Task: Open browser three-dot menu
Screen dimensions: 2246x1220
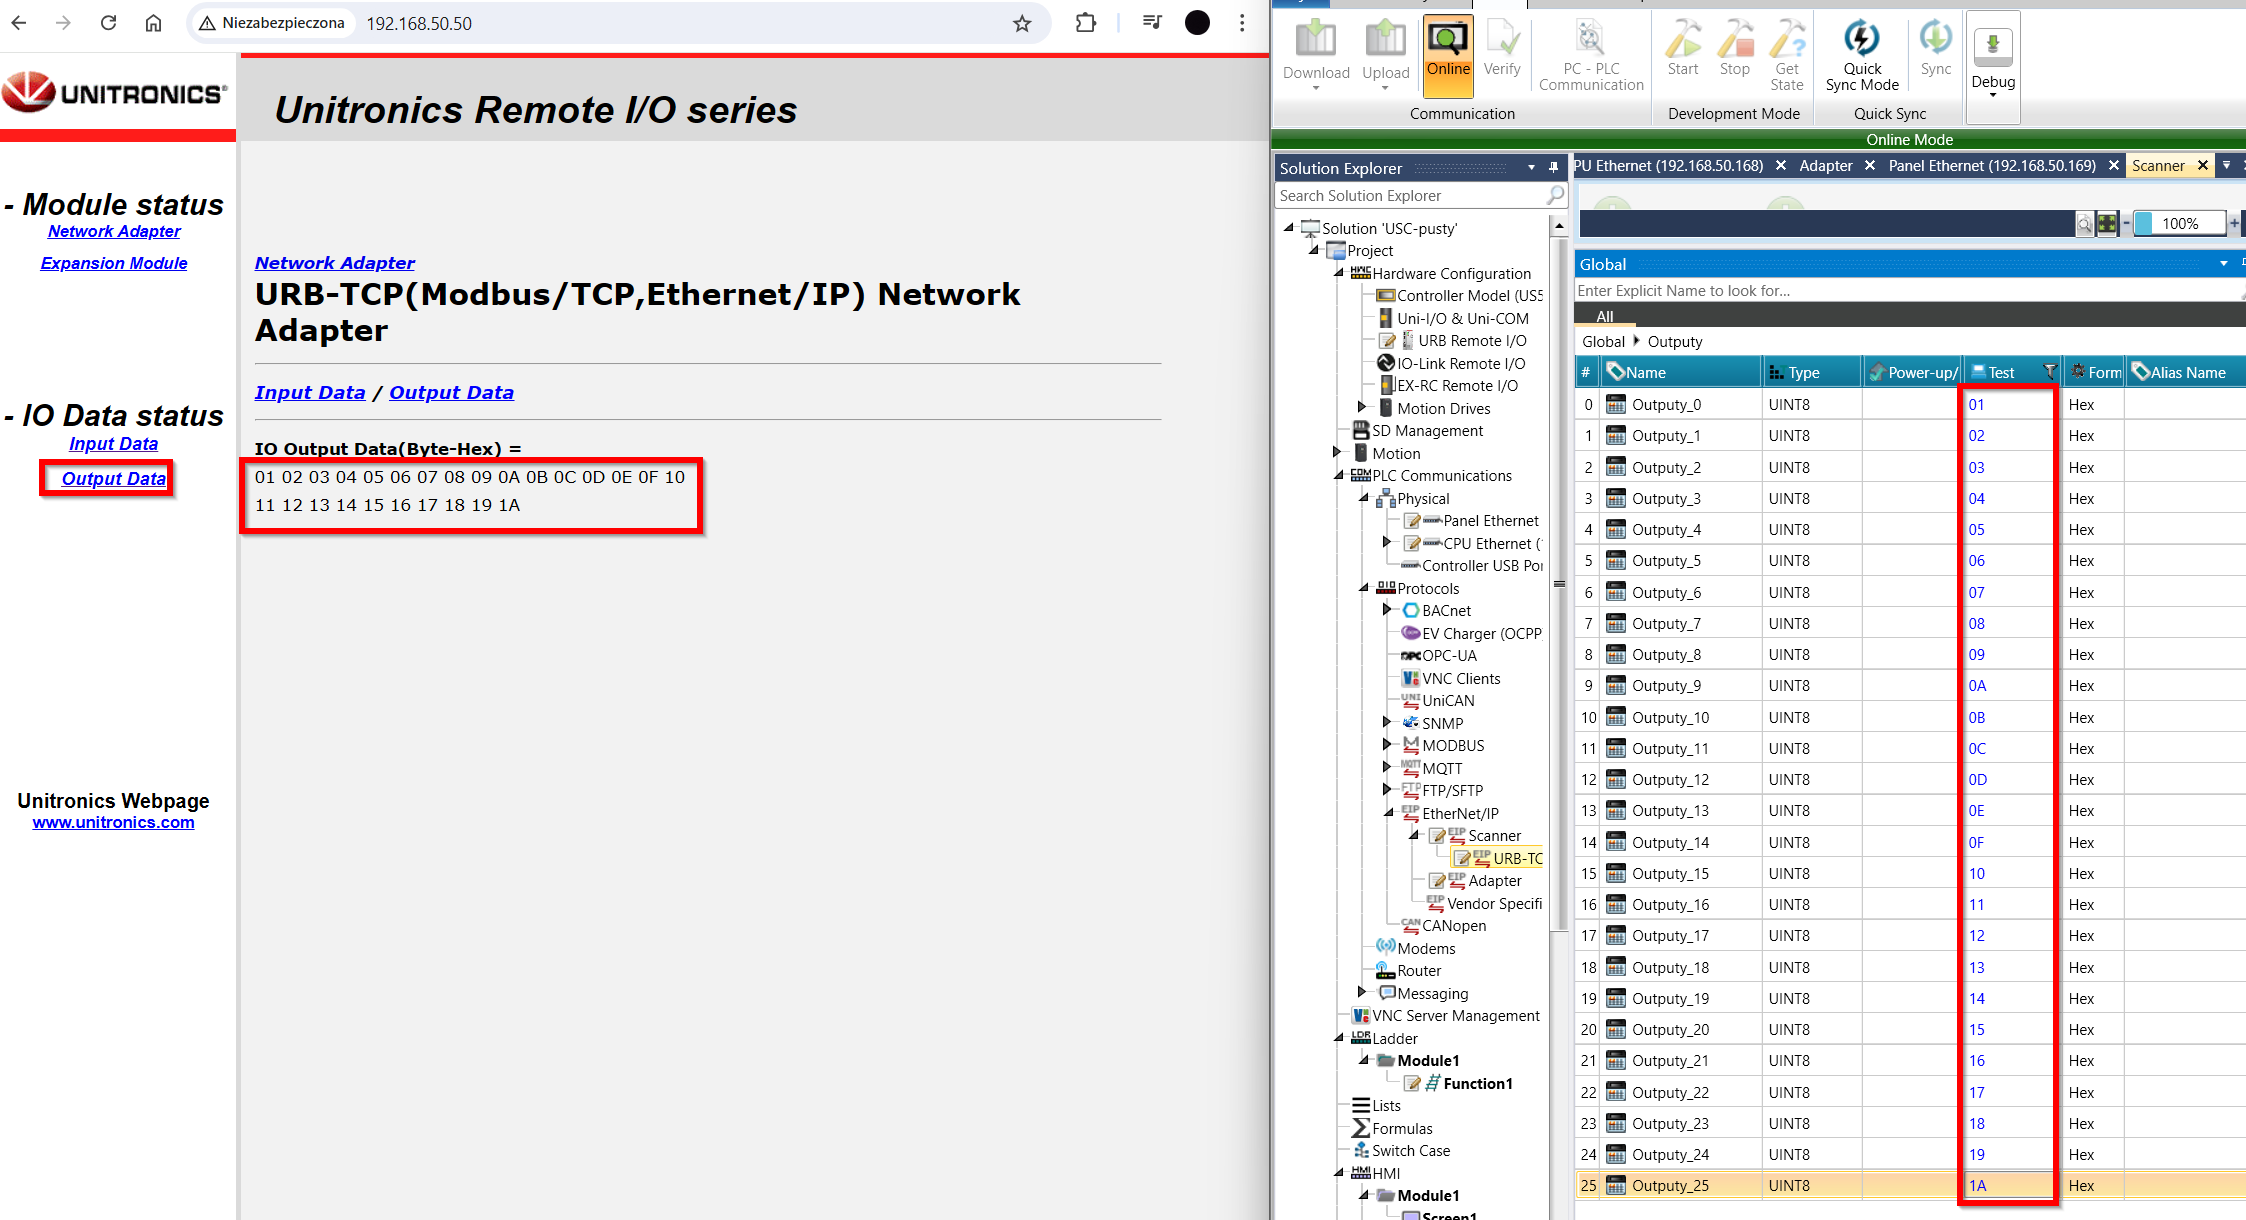Action: 1242,23
